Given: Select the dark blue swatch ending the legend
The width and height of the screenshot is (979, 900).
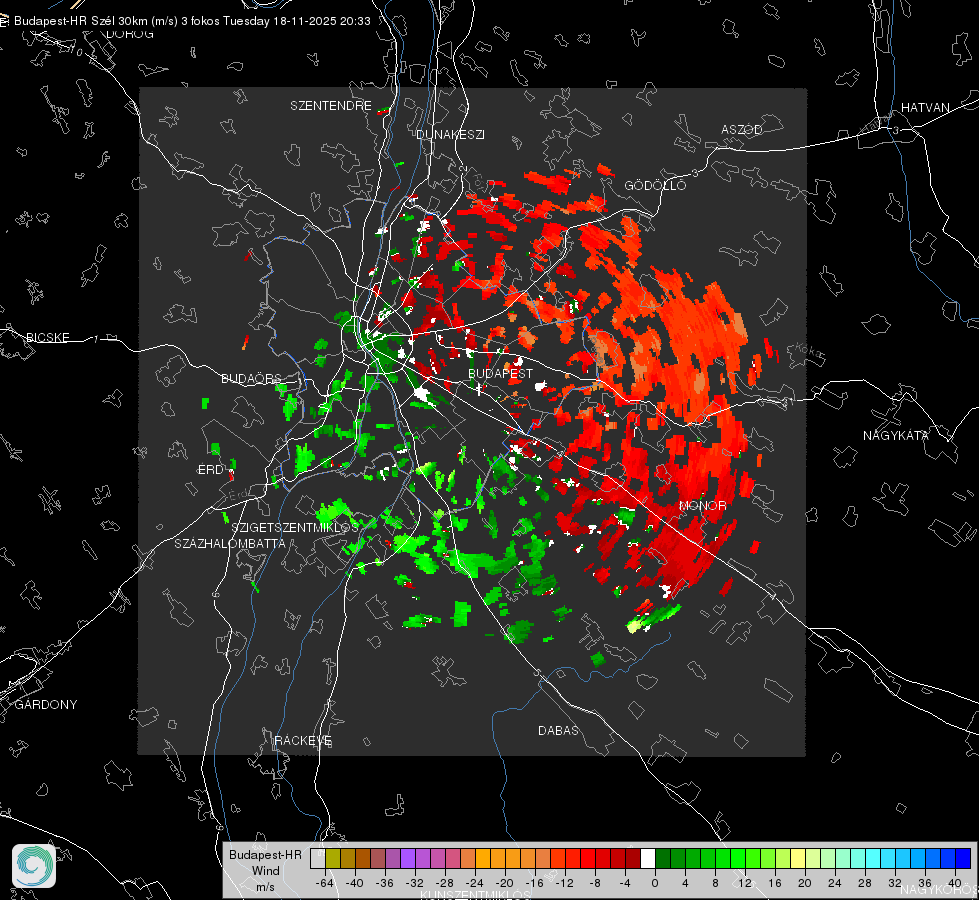Looking at the screenshot, I should coord(963,859).
